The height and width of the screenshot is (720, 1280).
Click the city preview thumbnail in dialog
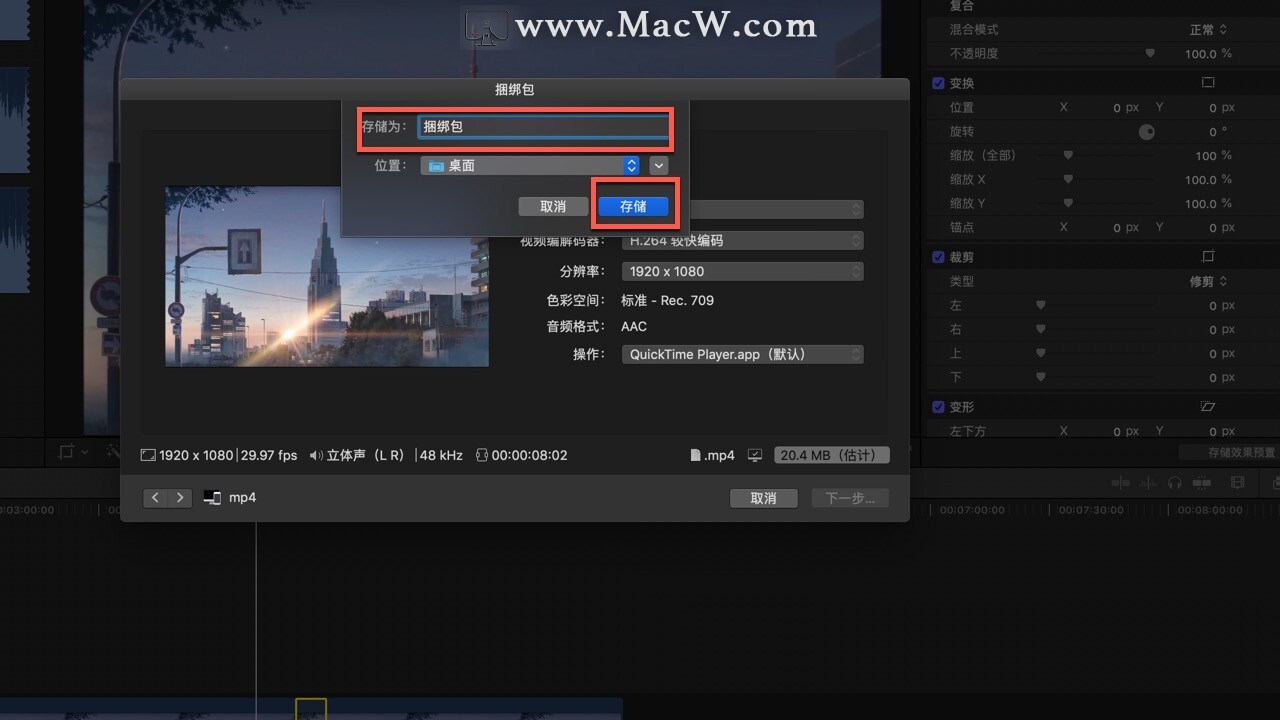(327, 276)
